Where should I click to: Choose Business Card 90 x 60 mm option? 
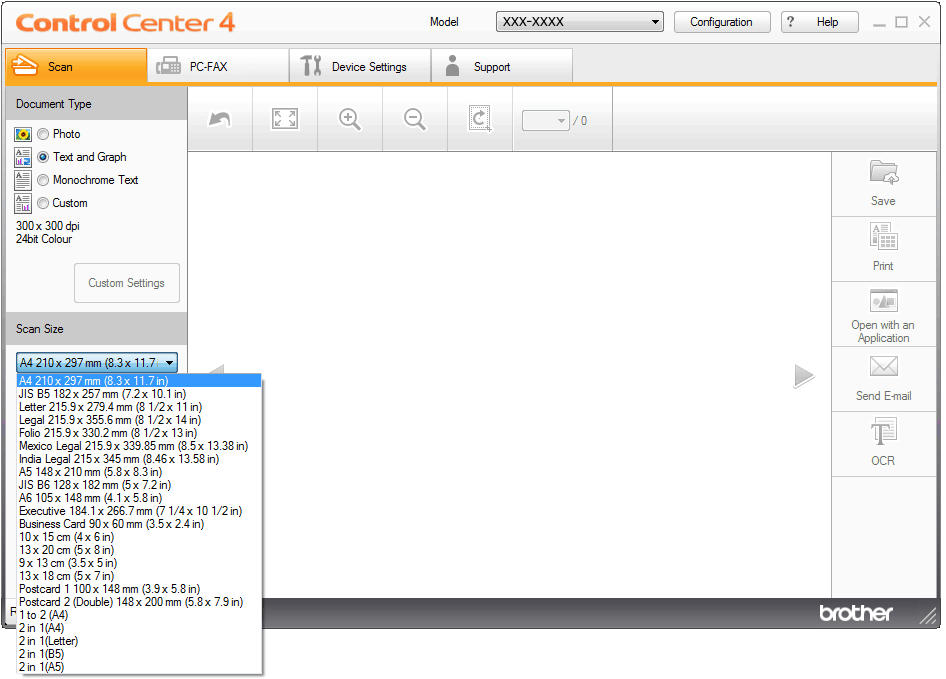coord(139,524)
